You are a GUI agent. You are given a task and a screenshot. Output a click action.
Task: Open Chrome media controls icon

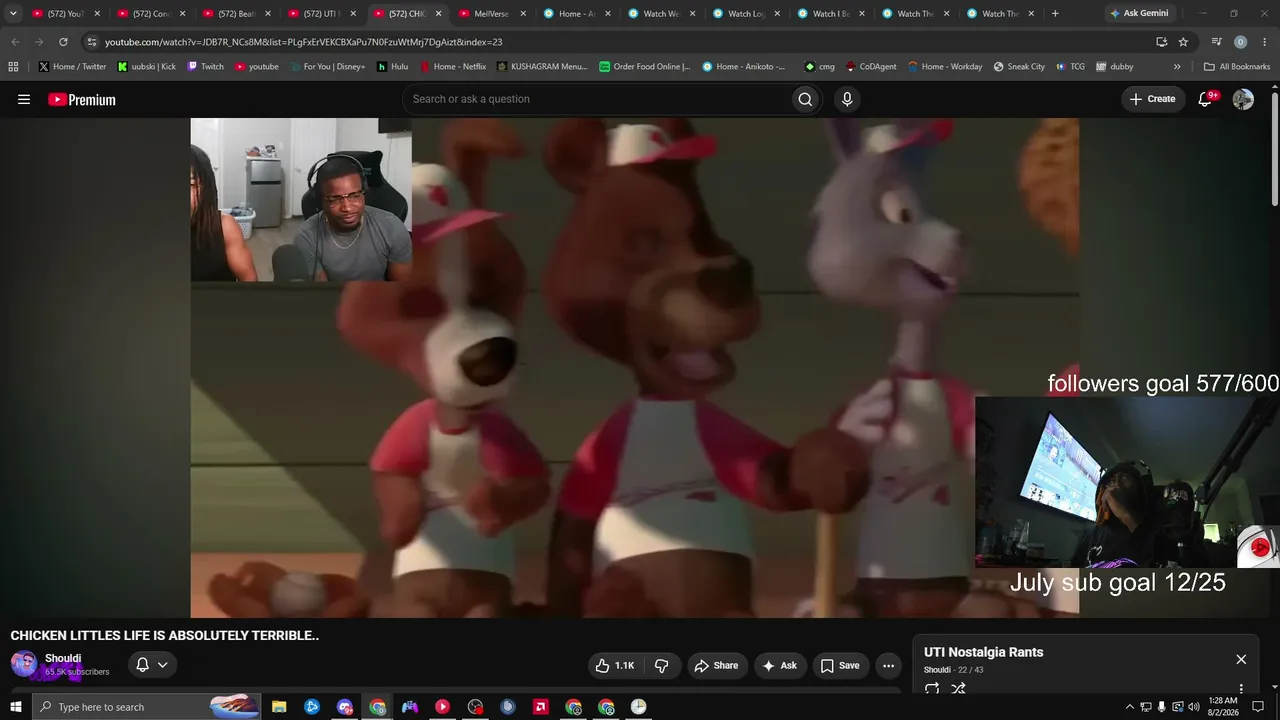pos(1216,42)
